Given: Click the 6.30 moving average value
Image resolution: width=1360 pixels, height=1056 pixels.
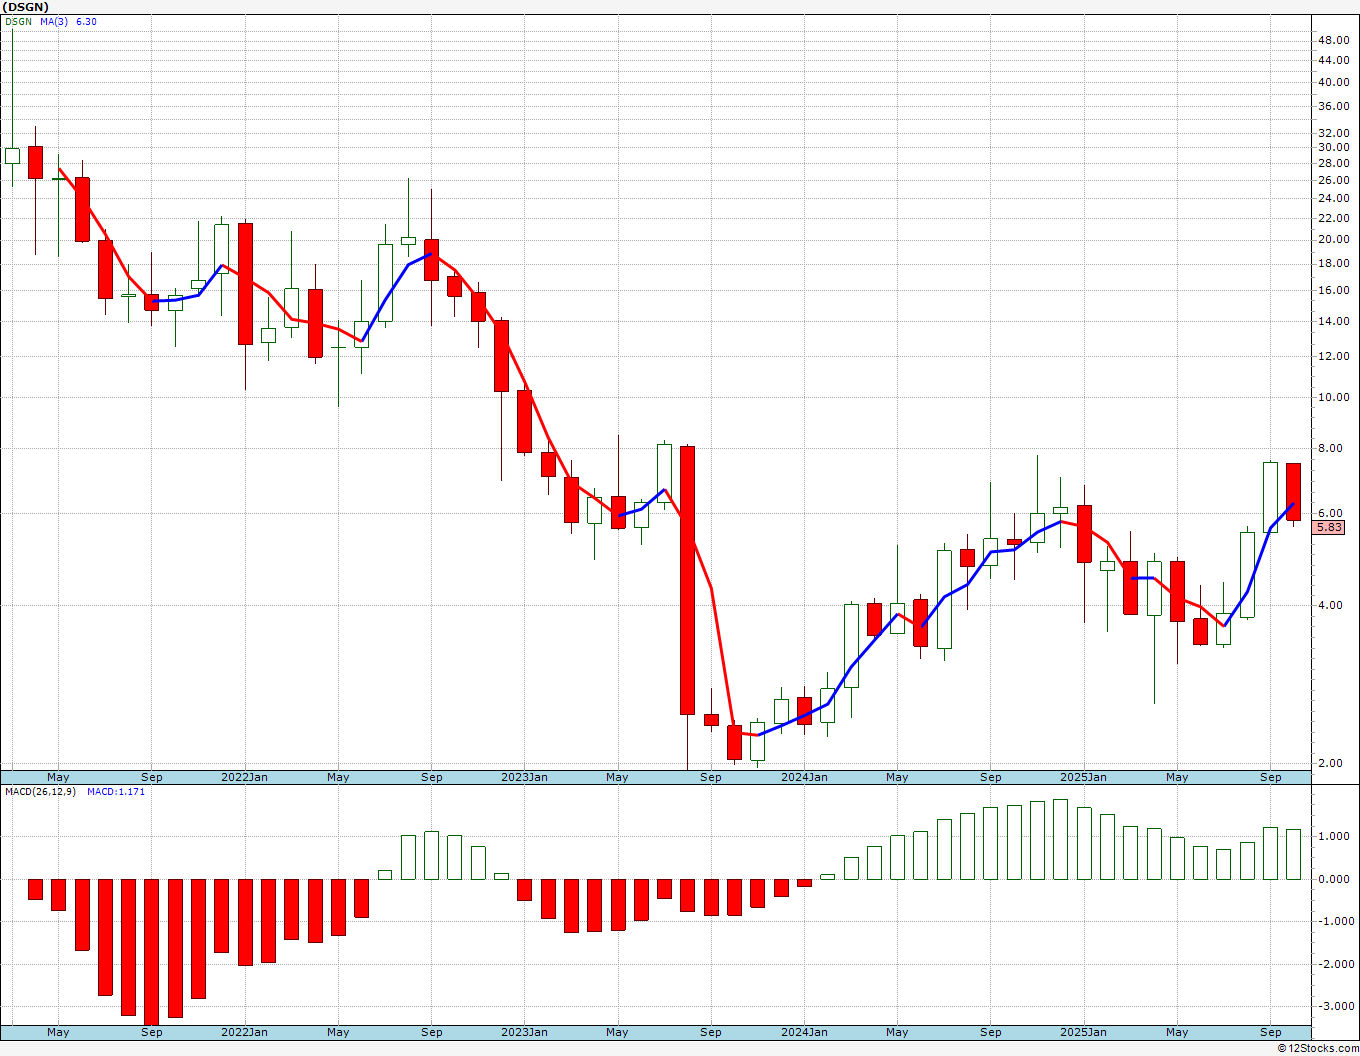Looking at the screenshot, I should click(87, 22).
